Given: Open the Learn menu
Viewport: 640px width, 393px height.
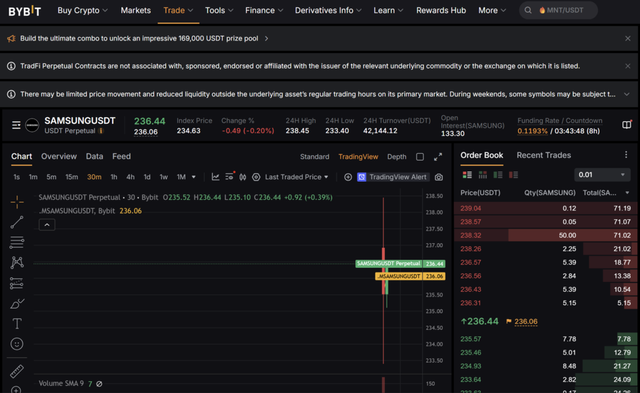Looking at the screenshot, I should pos(388,11).
